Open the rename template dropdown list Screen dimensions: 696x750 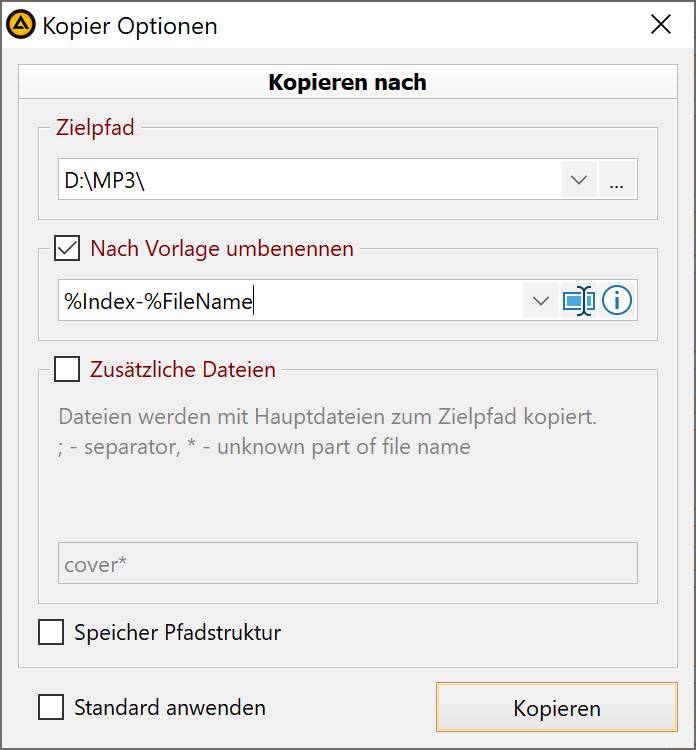[541, 300]
